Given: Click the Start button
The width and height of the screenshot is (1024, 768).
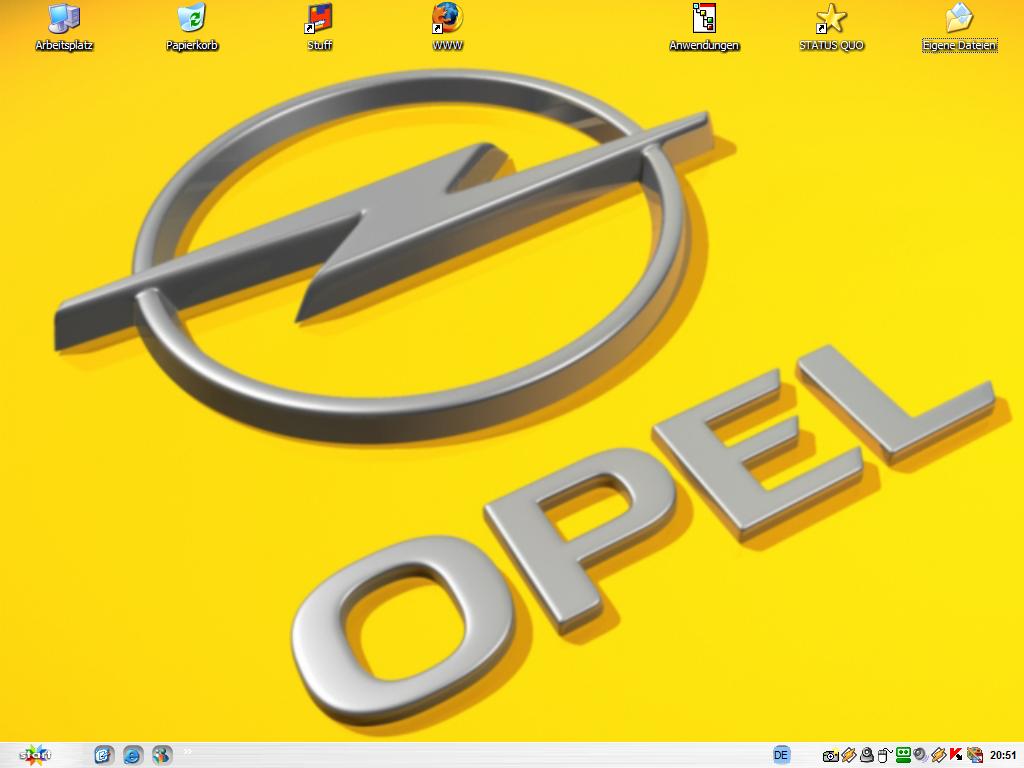Looking at the screenshot, I should click(x=36, y=755).
